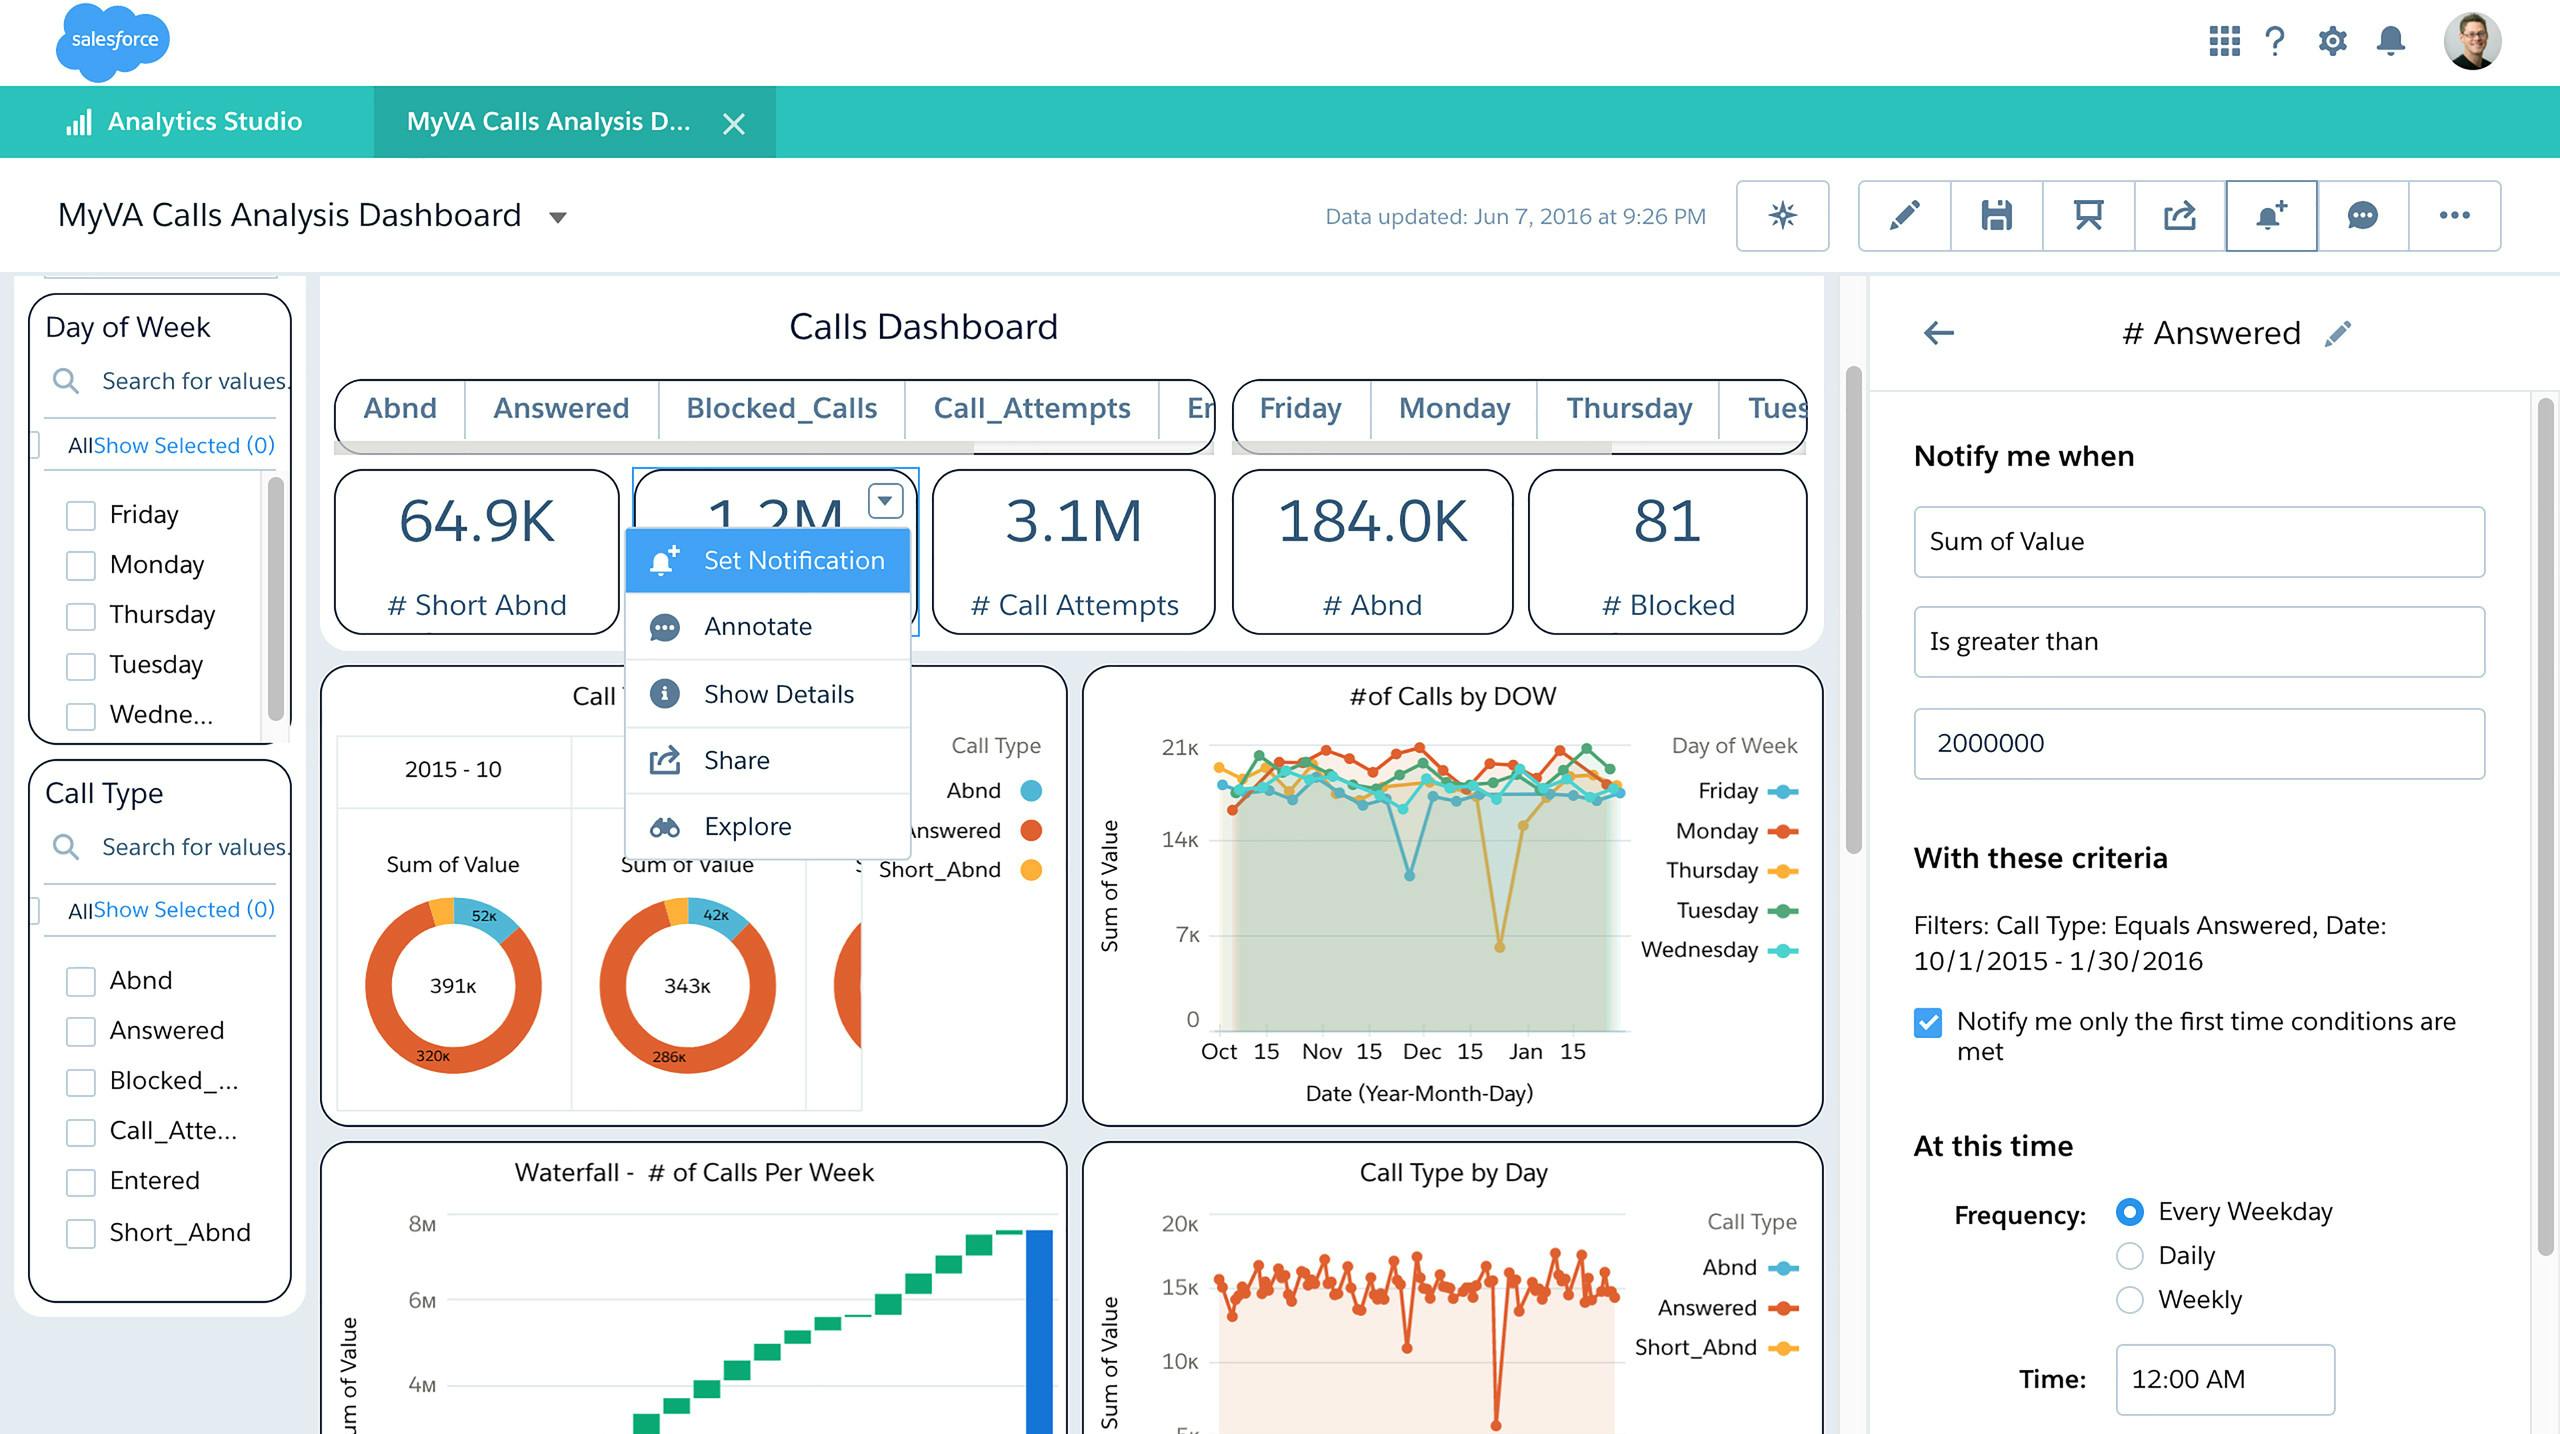Open the 1.2M widget dropdown arrow
This screenshot has width=2560, height=1434.
(886, 500)
